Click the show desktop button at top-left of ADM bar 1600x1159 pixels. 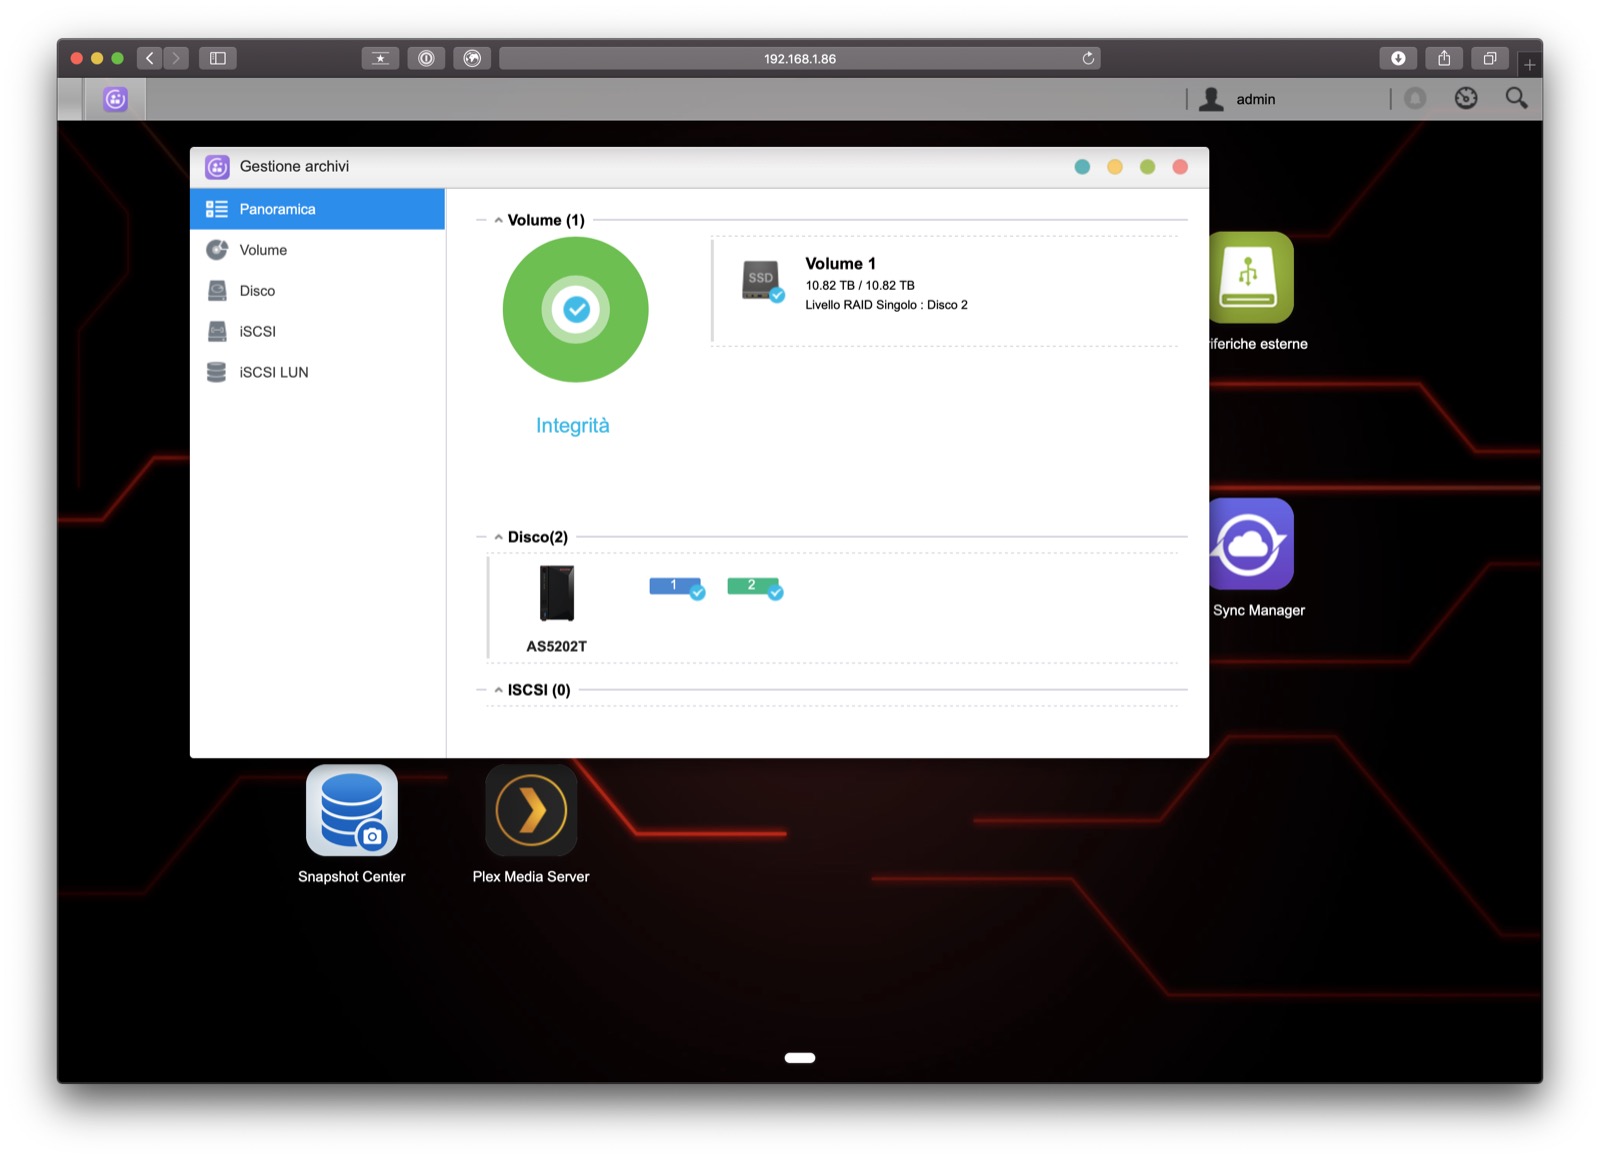[70, 99]
